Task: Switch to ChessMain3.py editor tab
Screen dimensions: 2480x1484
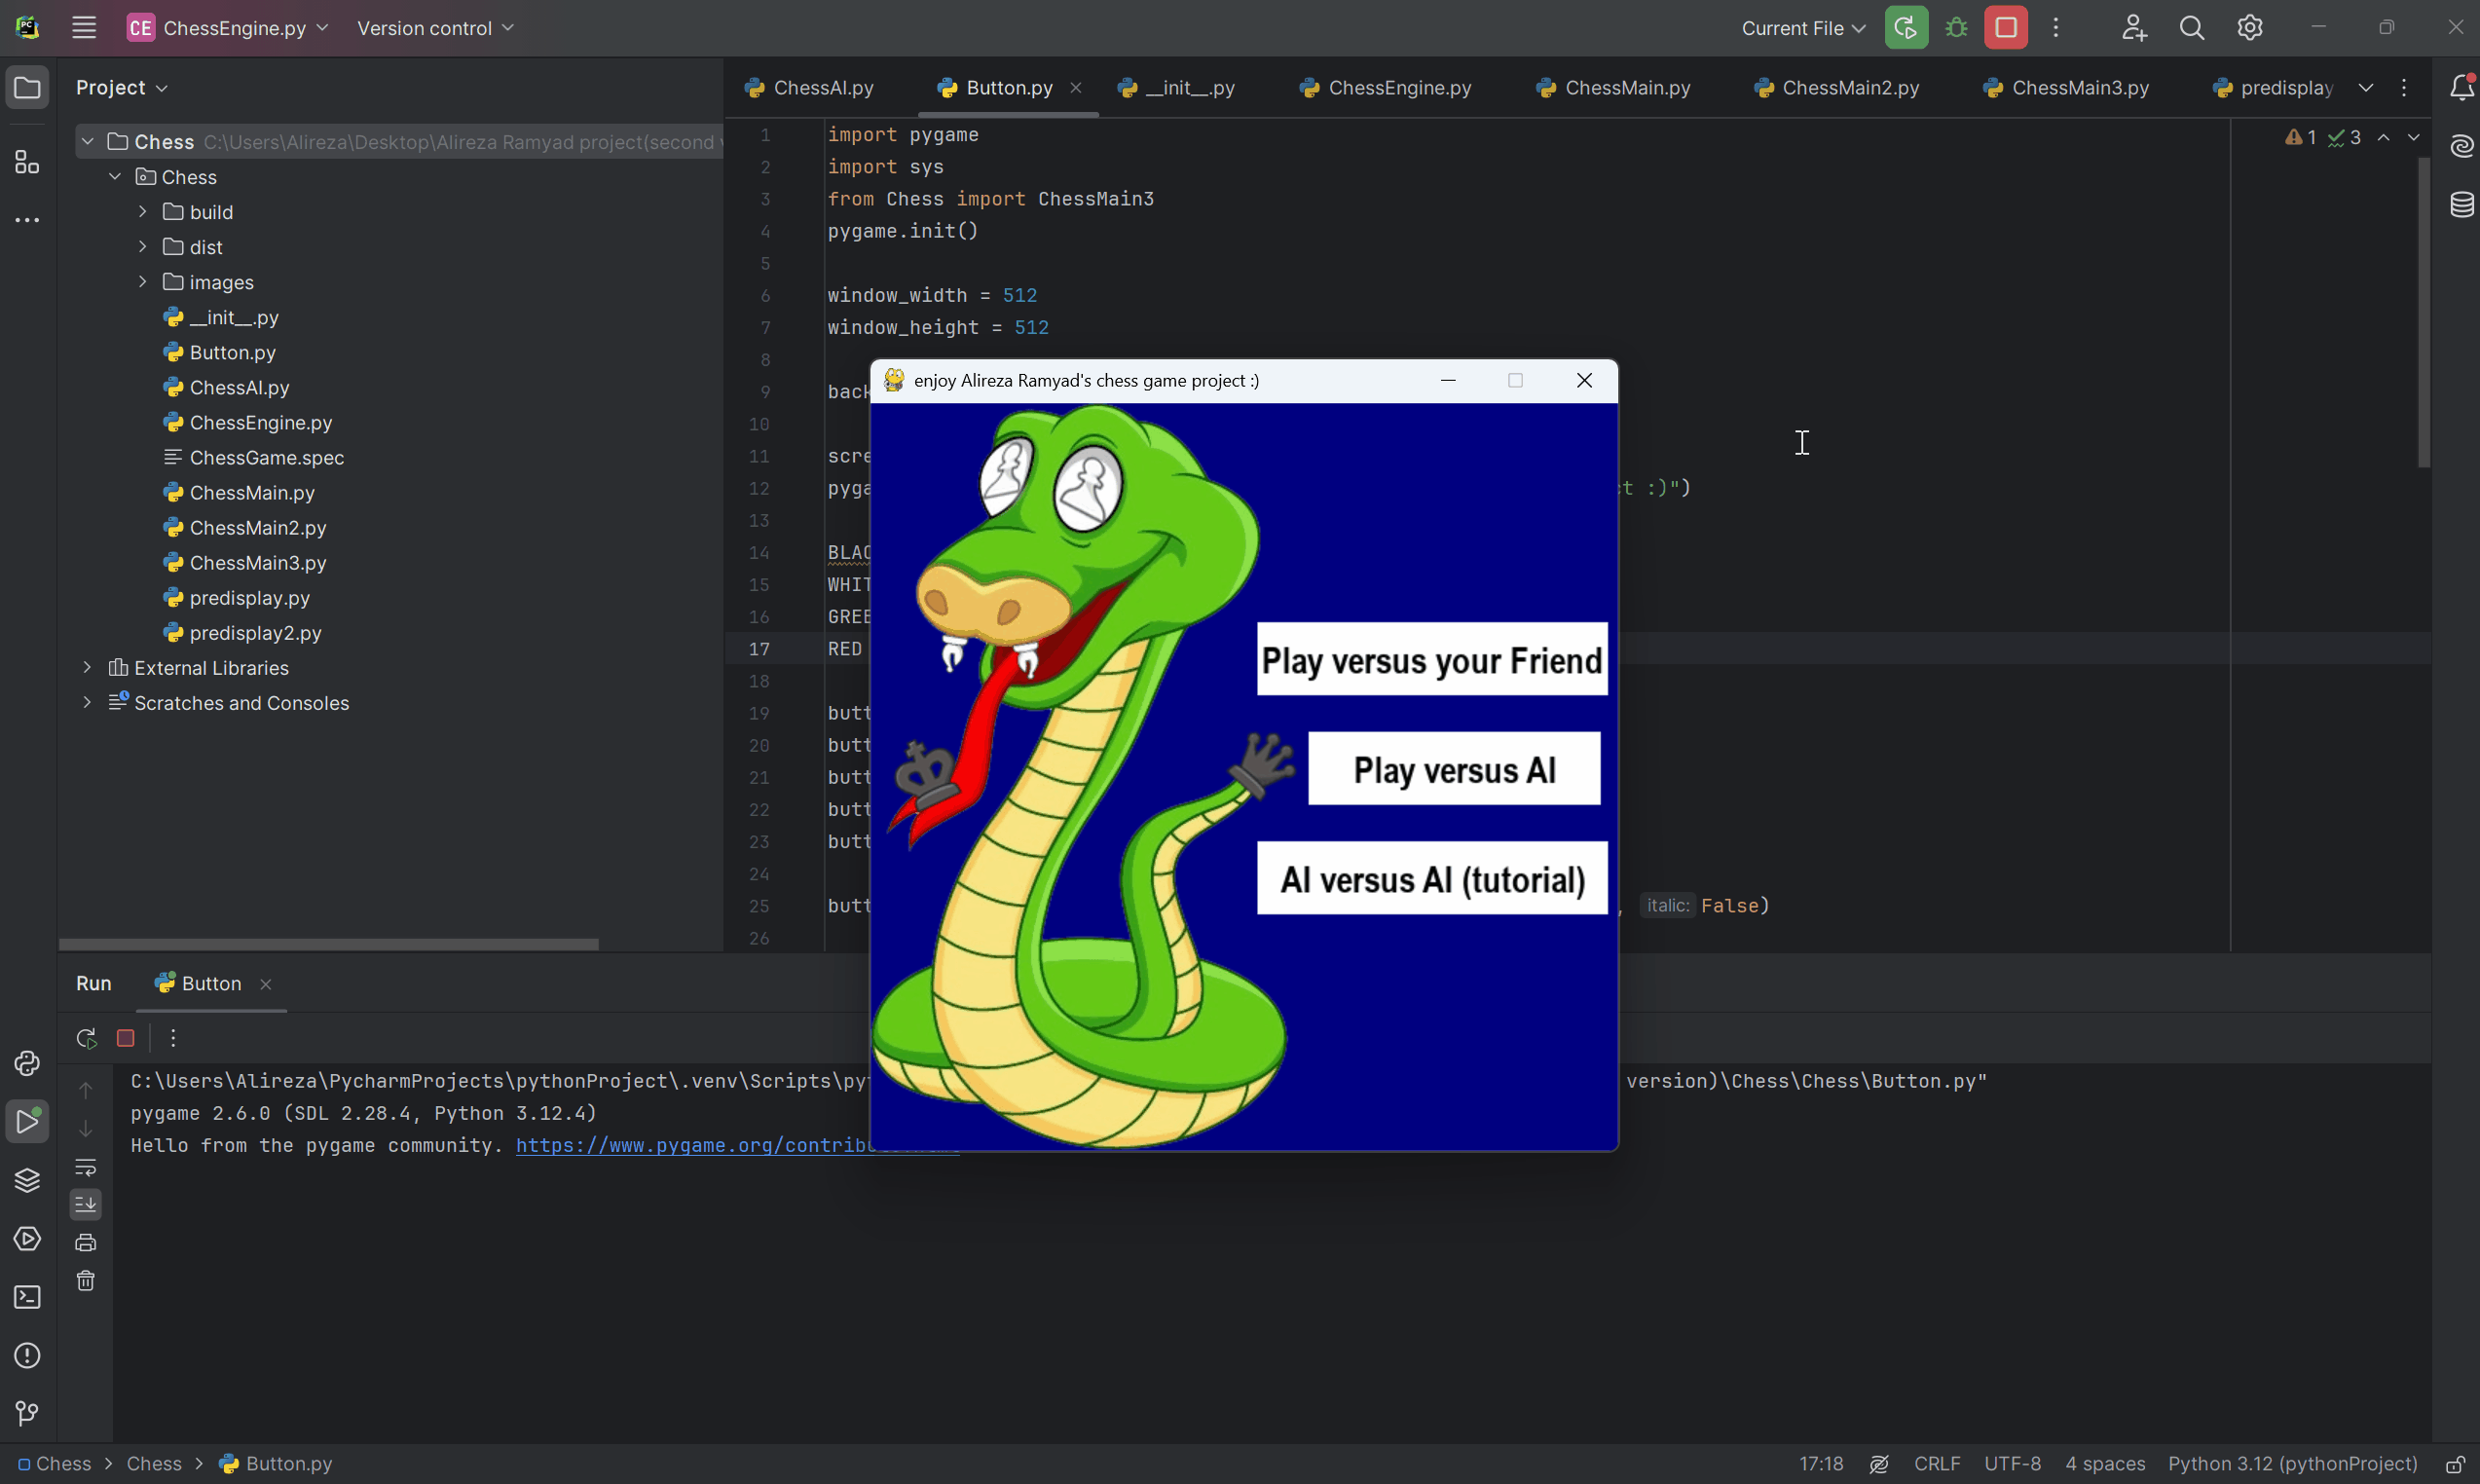Action: [2066, 88]
